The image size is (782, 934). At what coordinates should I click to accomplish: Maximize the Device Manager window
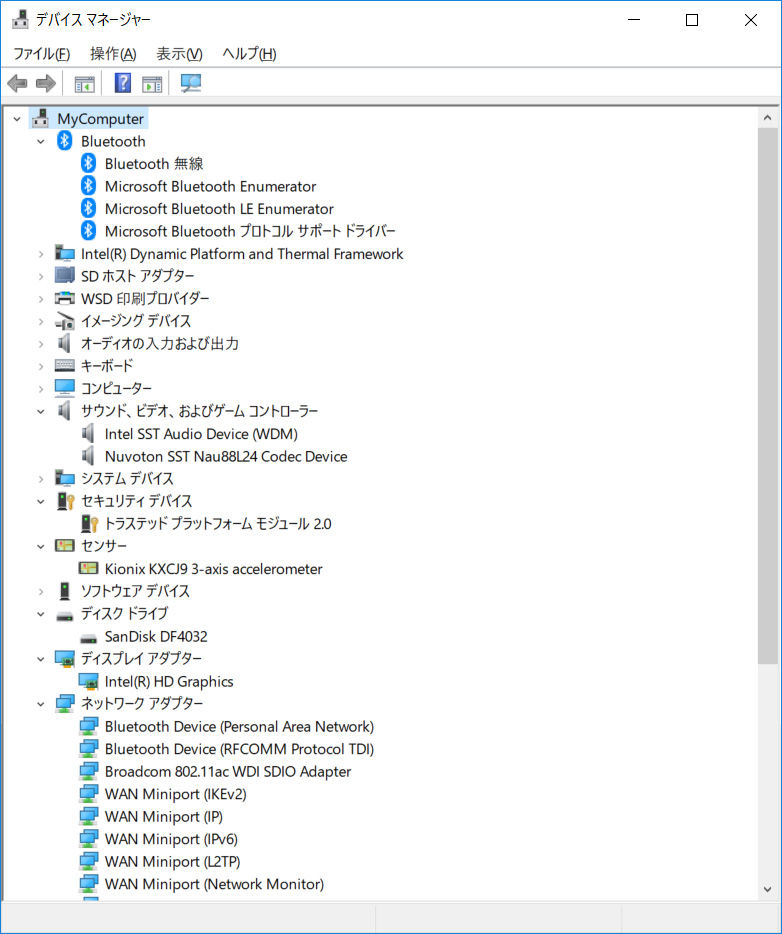click(692, 20)
